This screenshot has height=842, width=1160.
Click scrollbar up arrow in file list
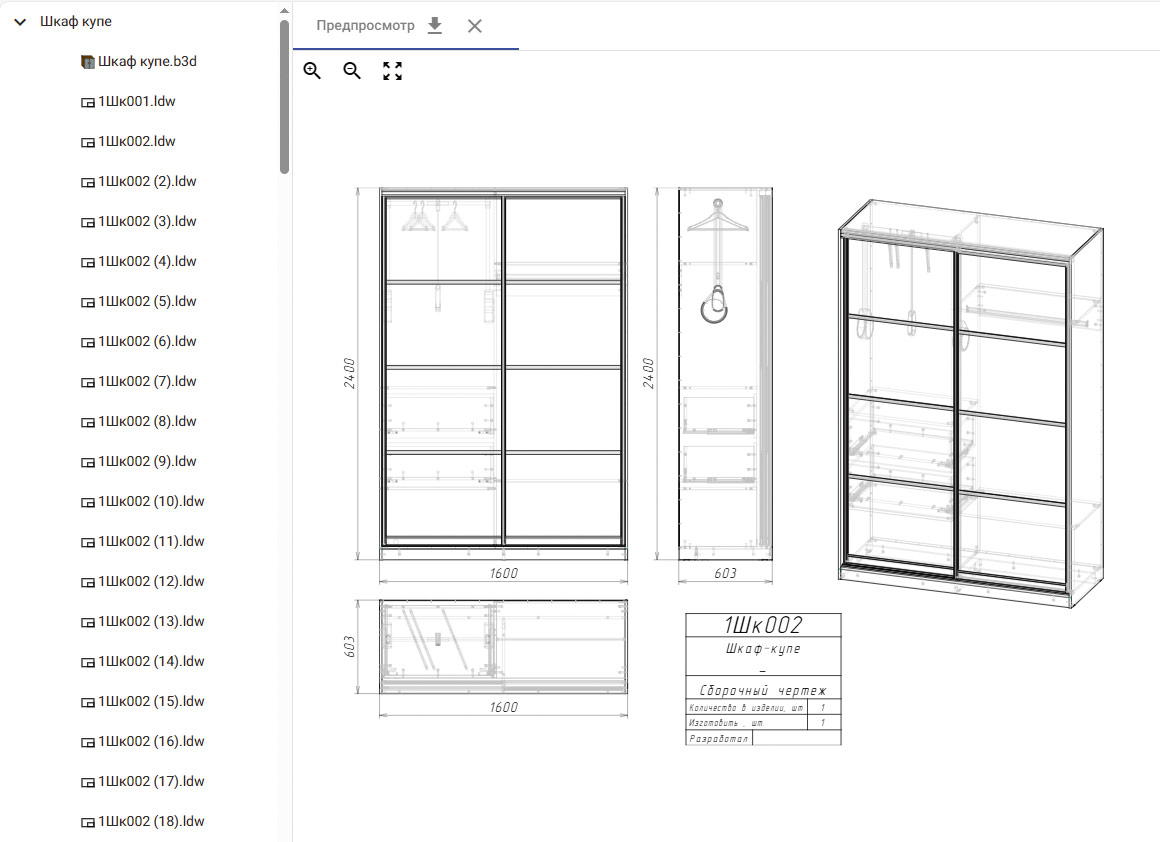(284, 11)
